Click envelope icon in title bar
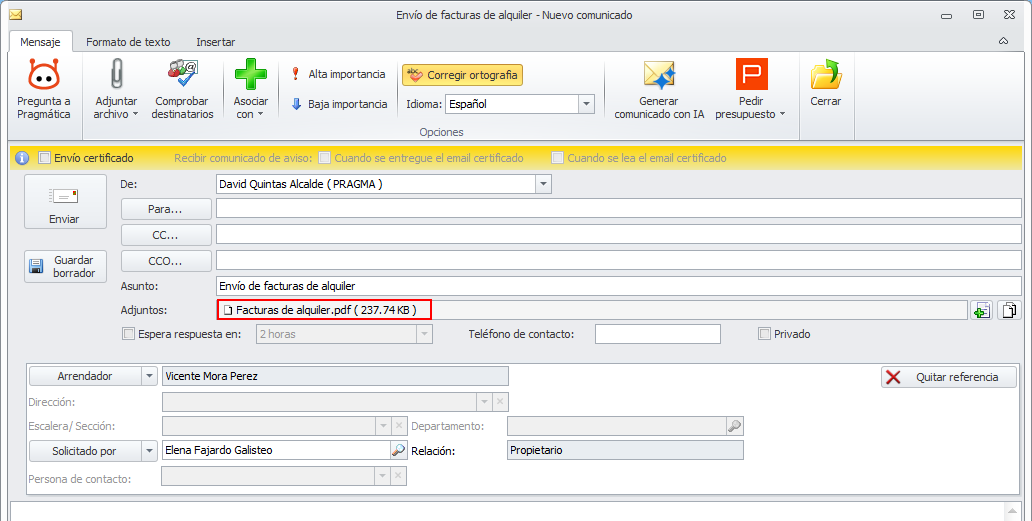The image size is (1032, 521). coord(15,14)
